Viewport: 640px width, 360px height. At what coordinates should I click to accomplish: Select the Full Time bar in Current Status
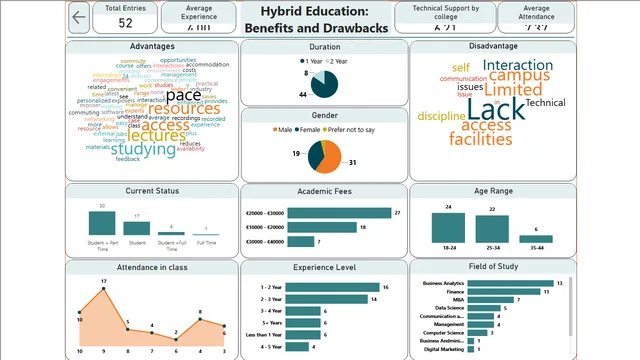click(x=206, y=234)
